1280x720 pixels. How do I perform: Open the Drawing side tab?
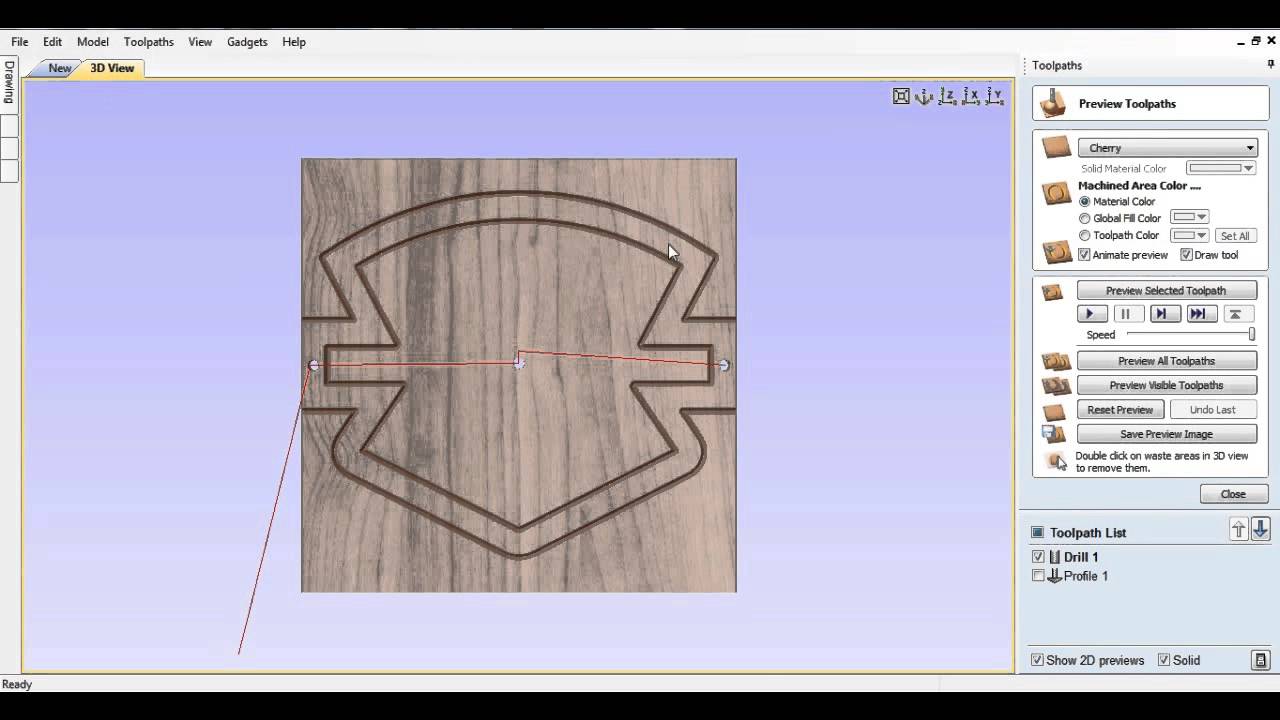pyautogui.click(x=9, y=82)
